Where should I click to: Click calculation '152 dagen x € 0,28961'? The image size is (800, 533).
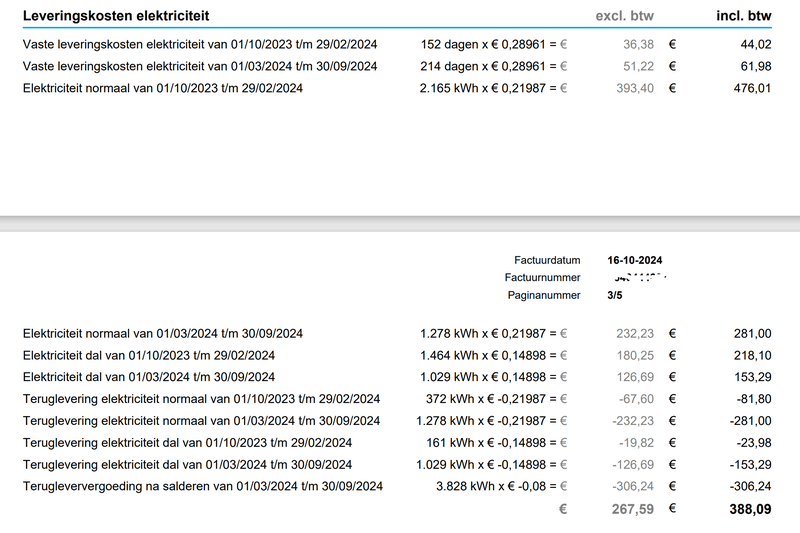click(483, 44)
